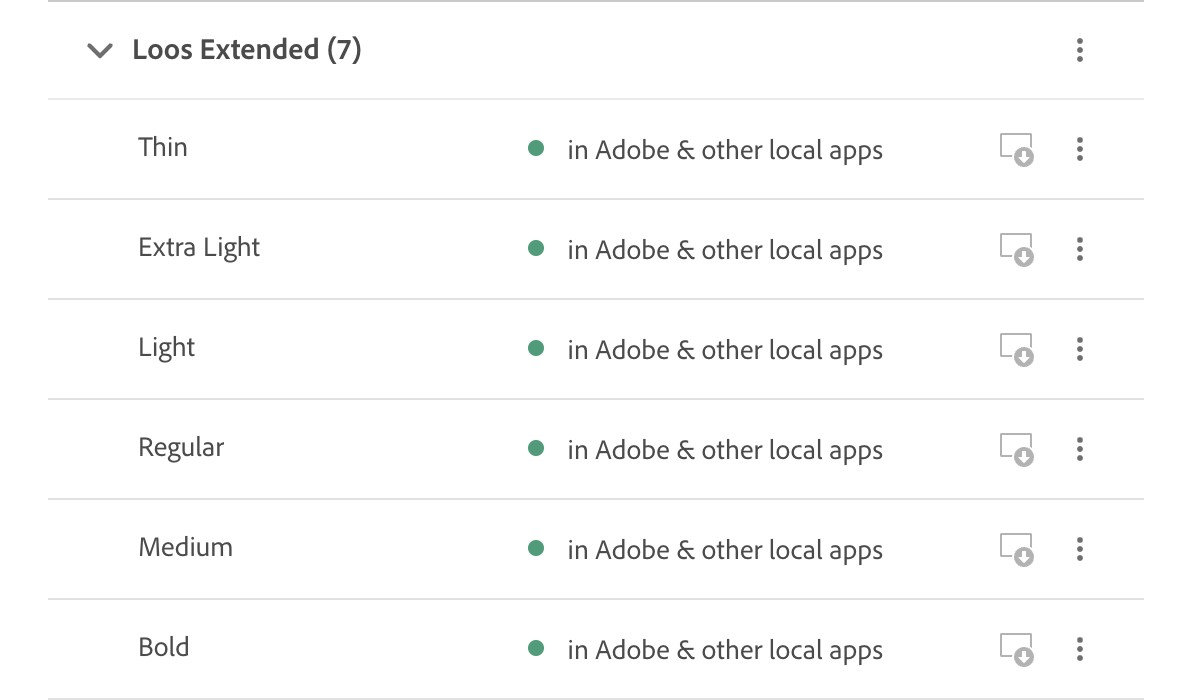Image resolution: width=1192 pixels, height=700 pixels.
Task: Open the three-dot menu for Thin
Action: tap(1080, 150)
